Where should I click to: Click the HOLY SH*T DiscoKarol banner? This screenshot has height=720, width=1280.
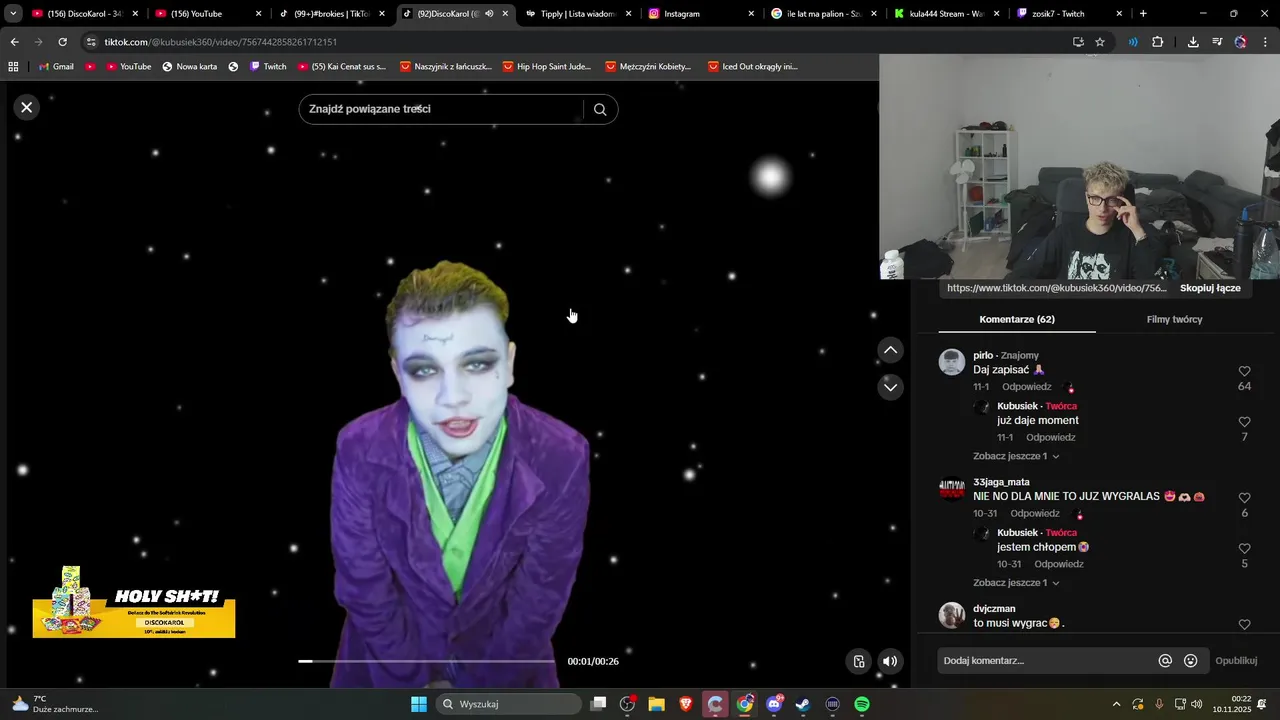(134, 602)
